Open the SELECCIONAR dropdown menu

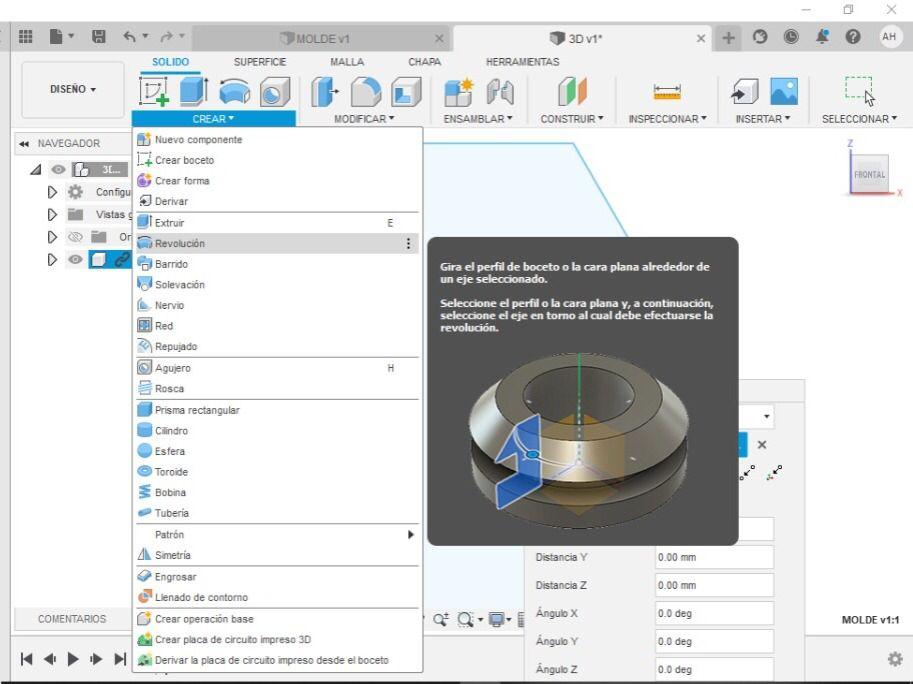point(859,119)
